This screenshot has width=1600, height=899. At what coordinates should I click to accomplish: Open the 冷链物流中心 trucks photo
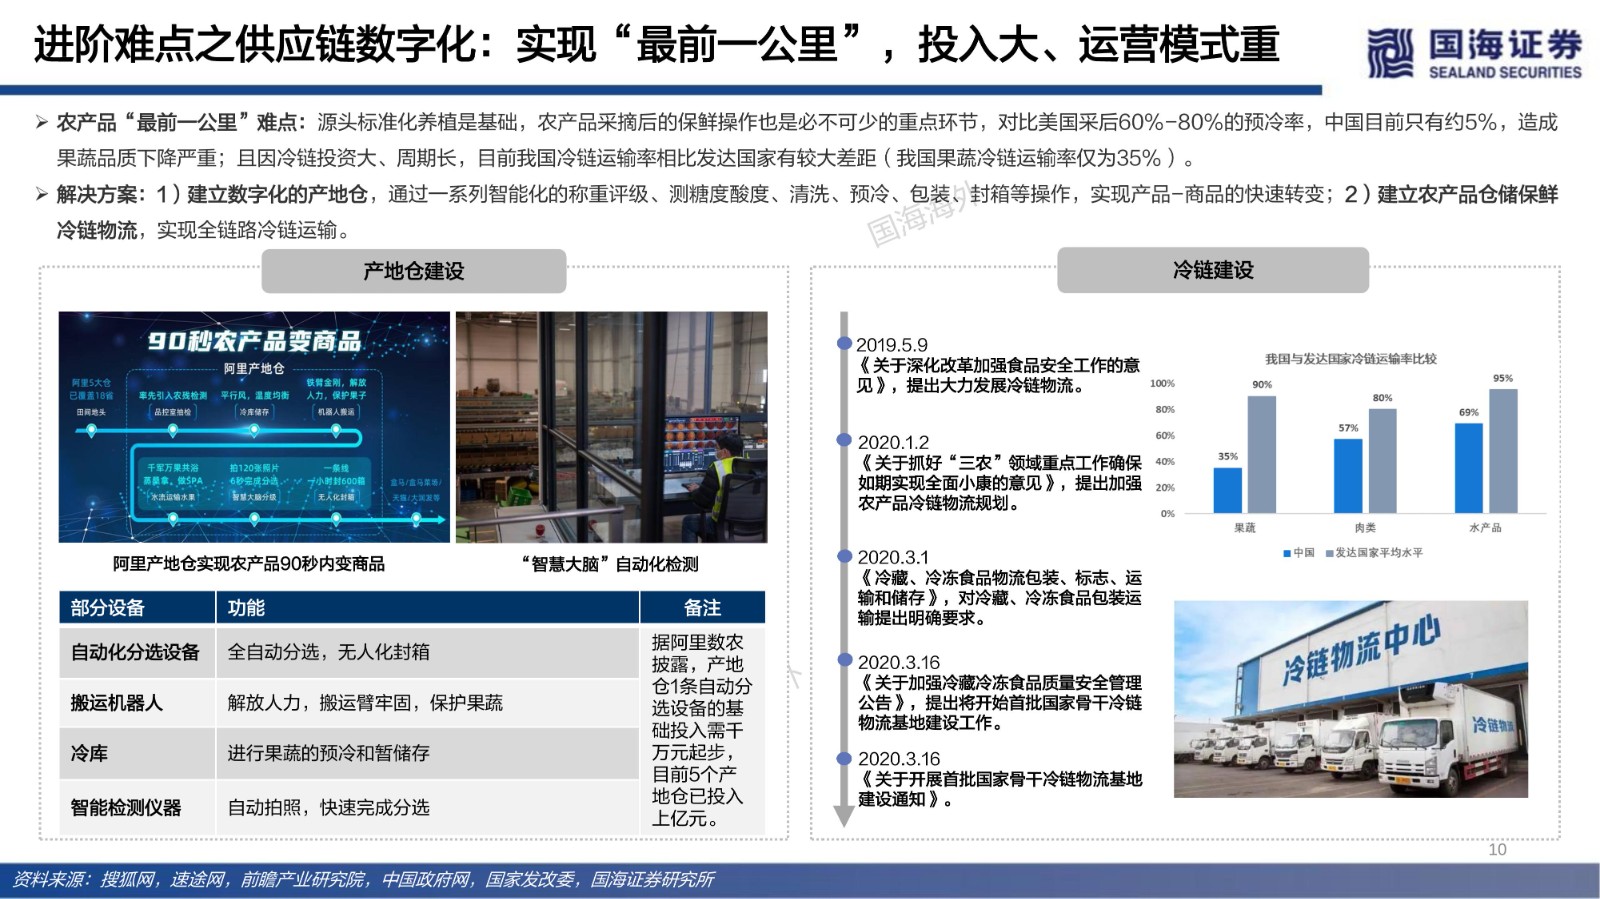(x=1351, y=699)
